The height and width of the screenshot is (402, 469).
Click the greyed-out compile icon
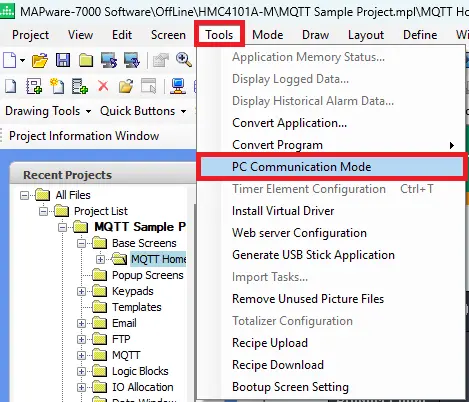(161, 61)
